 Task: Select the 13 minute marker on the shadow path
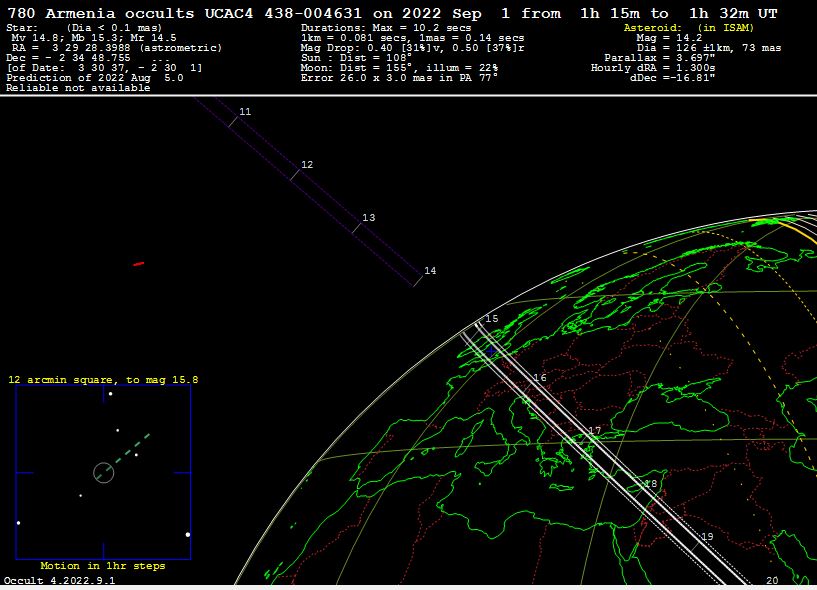click(368, 218)
